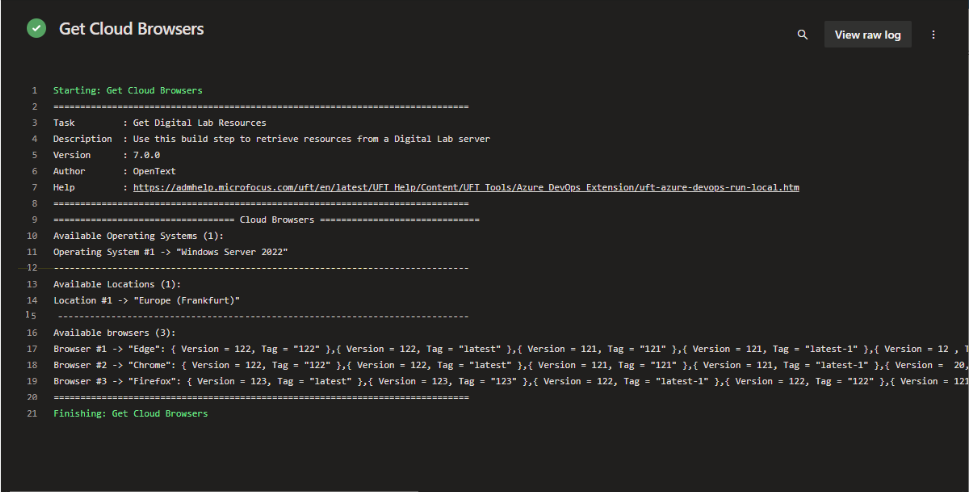Open the log search icon
This screenshot has height=492, width=969.
(x=802, y=35)
